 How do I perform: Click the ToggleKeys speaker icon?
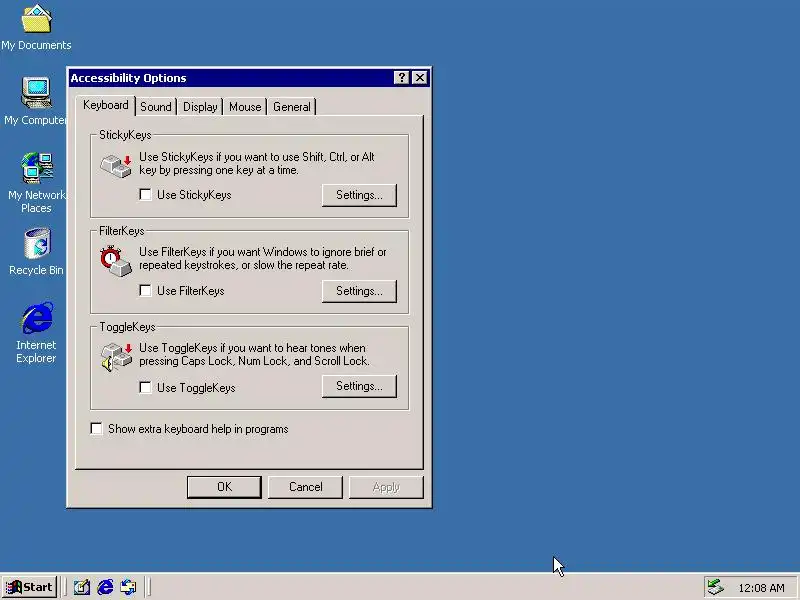(x=116, y=357)
